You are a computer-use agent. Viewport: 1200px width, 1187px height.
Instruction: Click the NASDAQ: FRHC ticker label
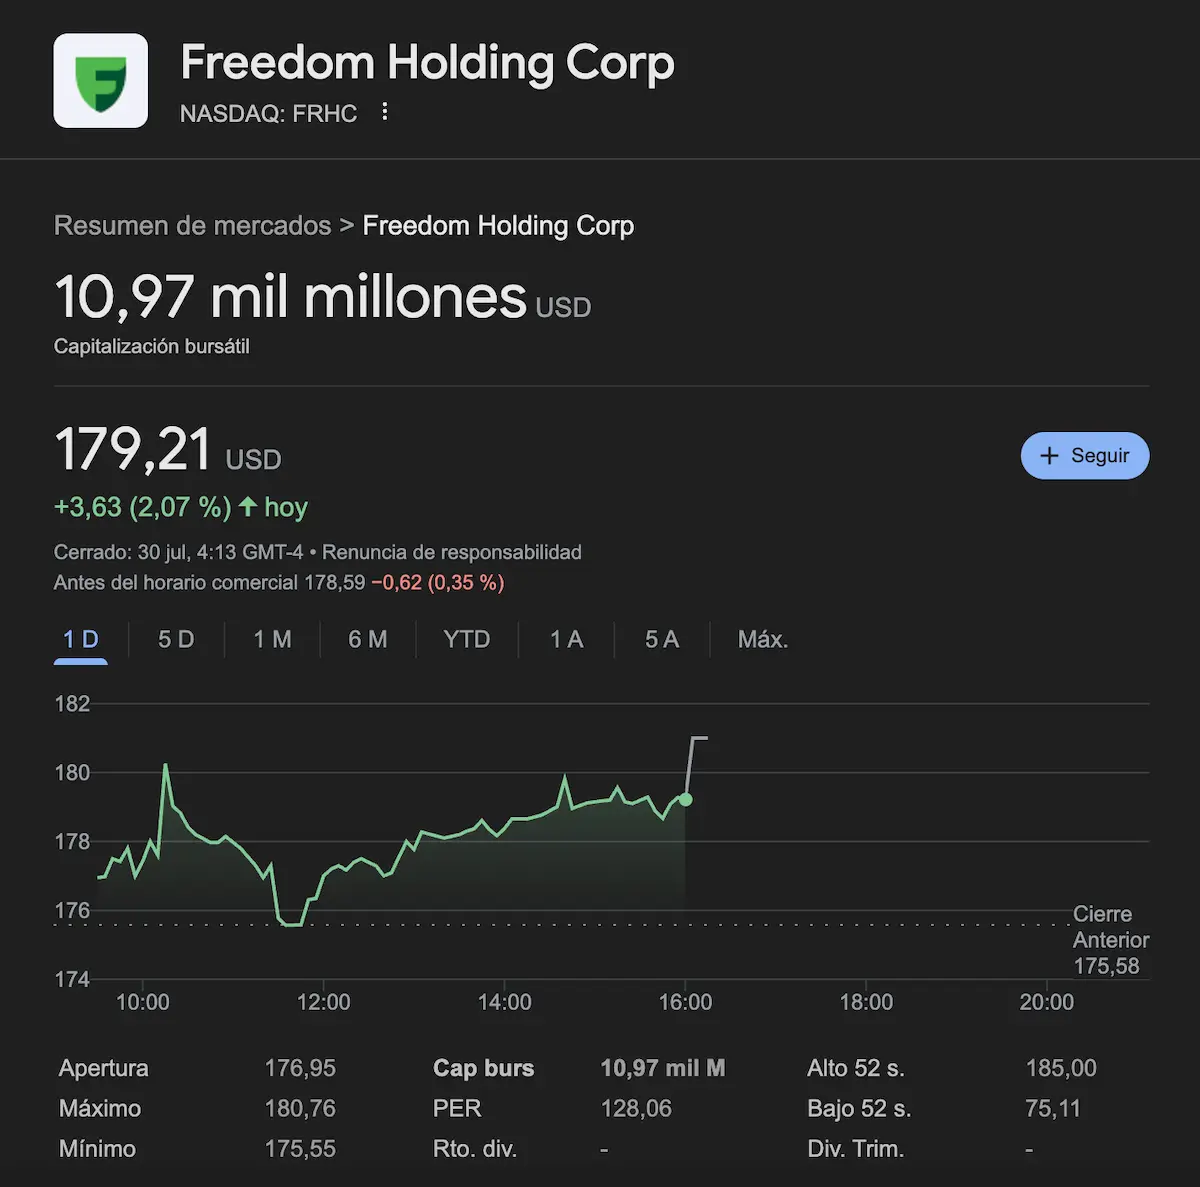click(x=268, y=113)
